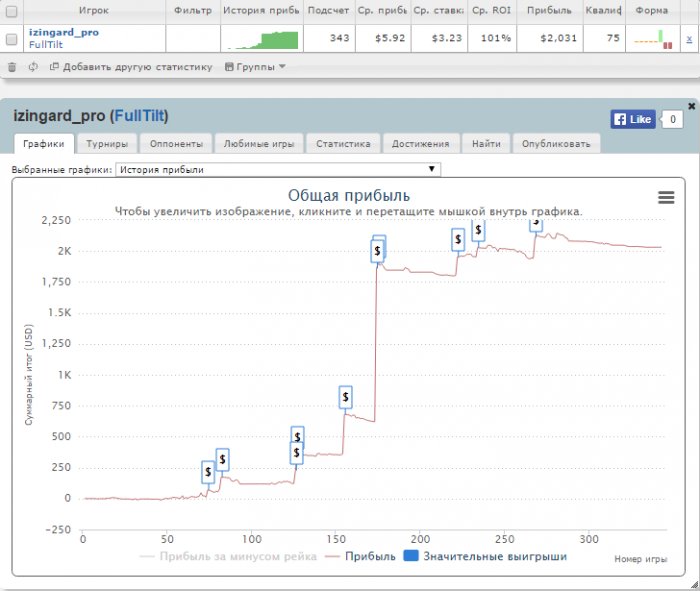Click the Facebook like count box
This screenshot has width=700, height=591.
[x=672, y=119]
